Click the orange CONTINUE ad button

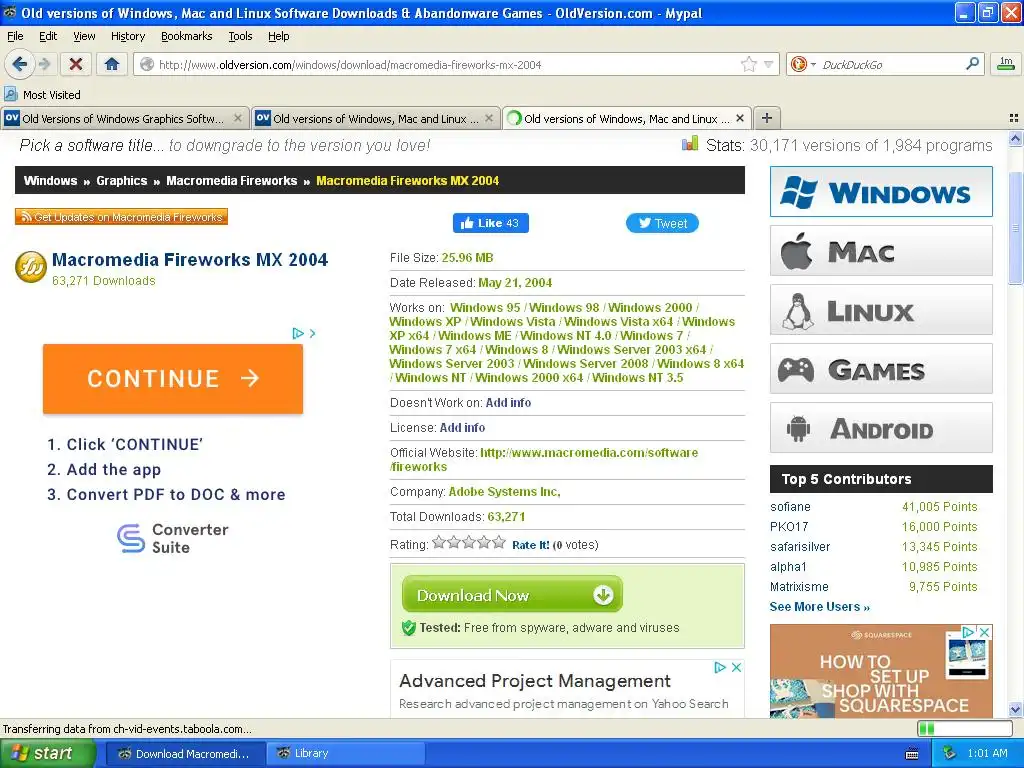pos(173,379)
